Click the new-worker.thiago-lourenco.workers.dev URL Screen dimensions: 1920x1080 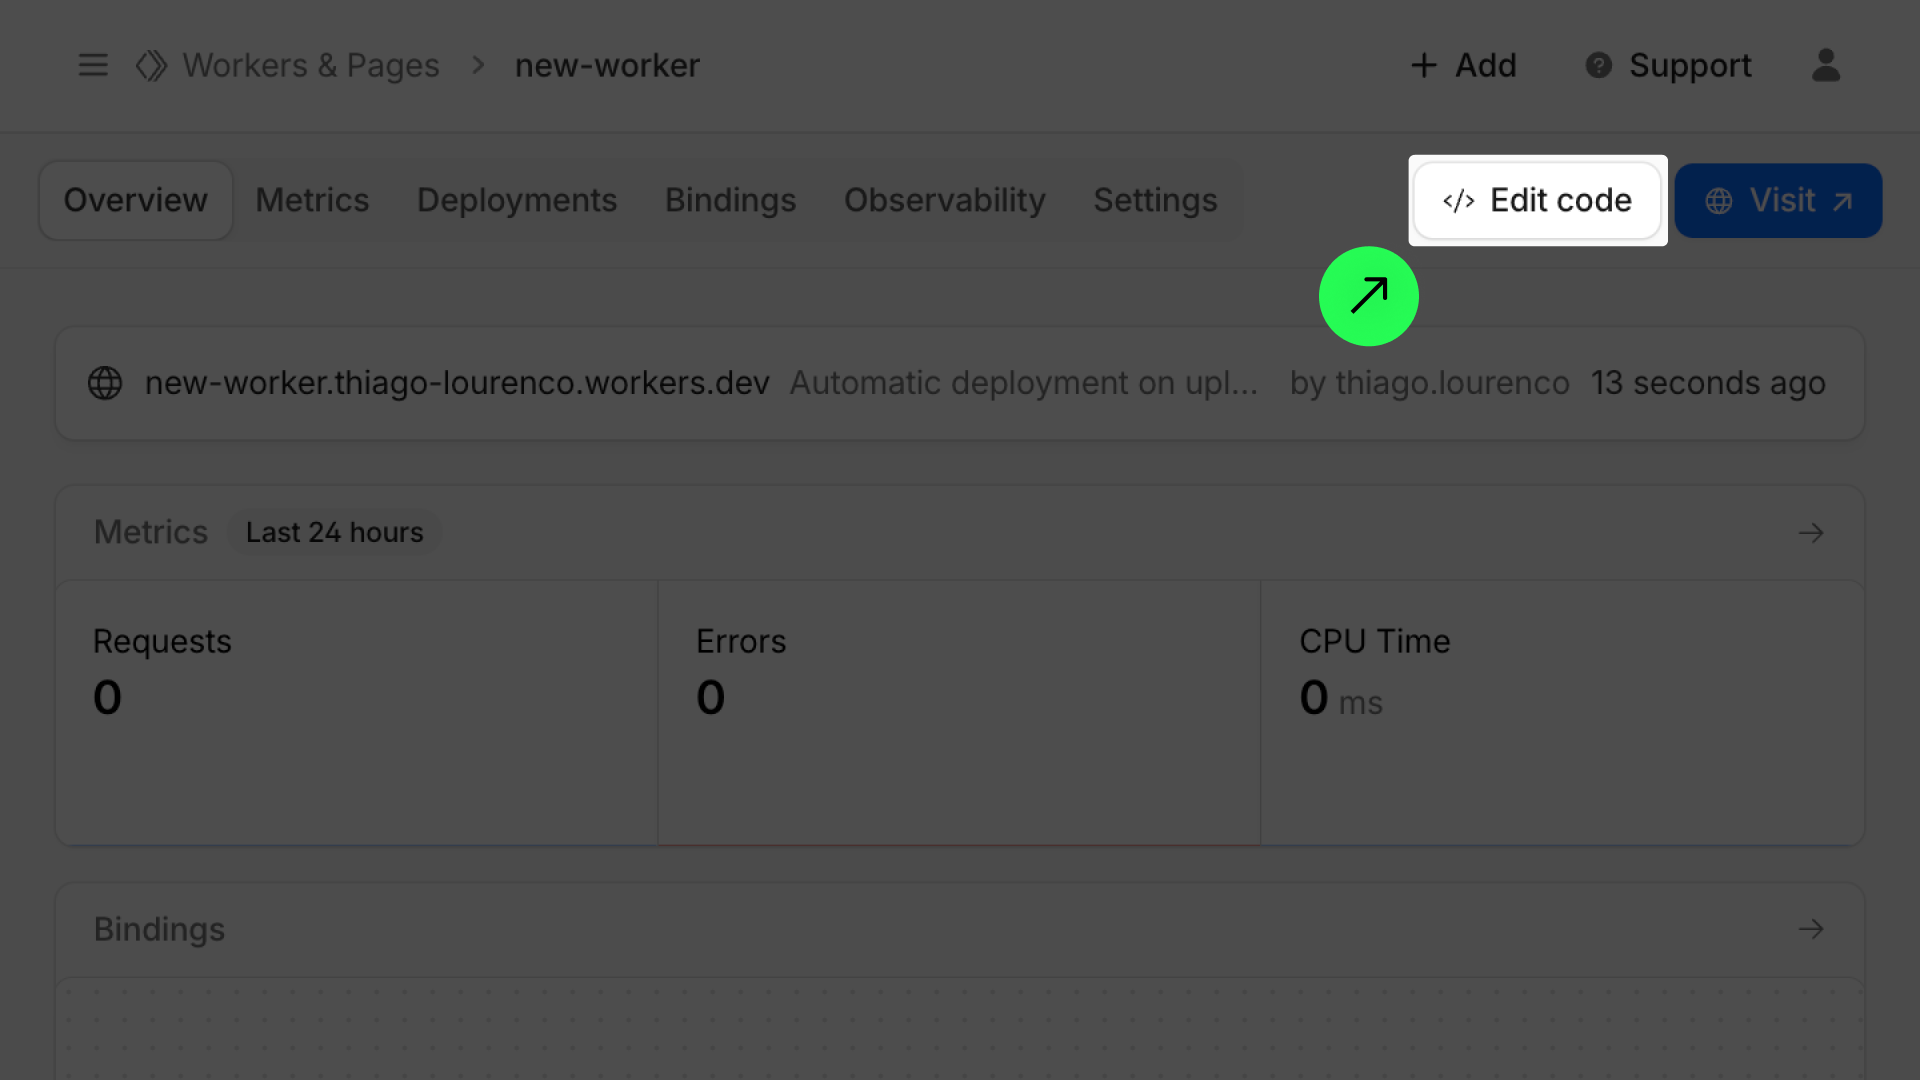(457, 382)
